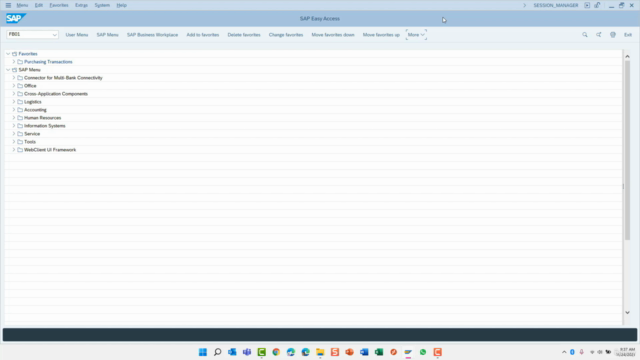Click Move favorites up
Image resolution: width=640 pixels, height=360 pixels.
click(381, 35)
